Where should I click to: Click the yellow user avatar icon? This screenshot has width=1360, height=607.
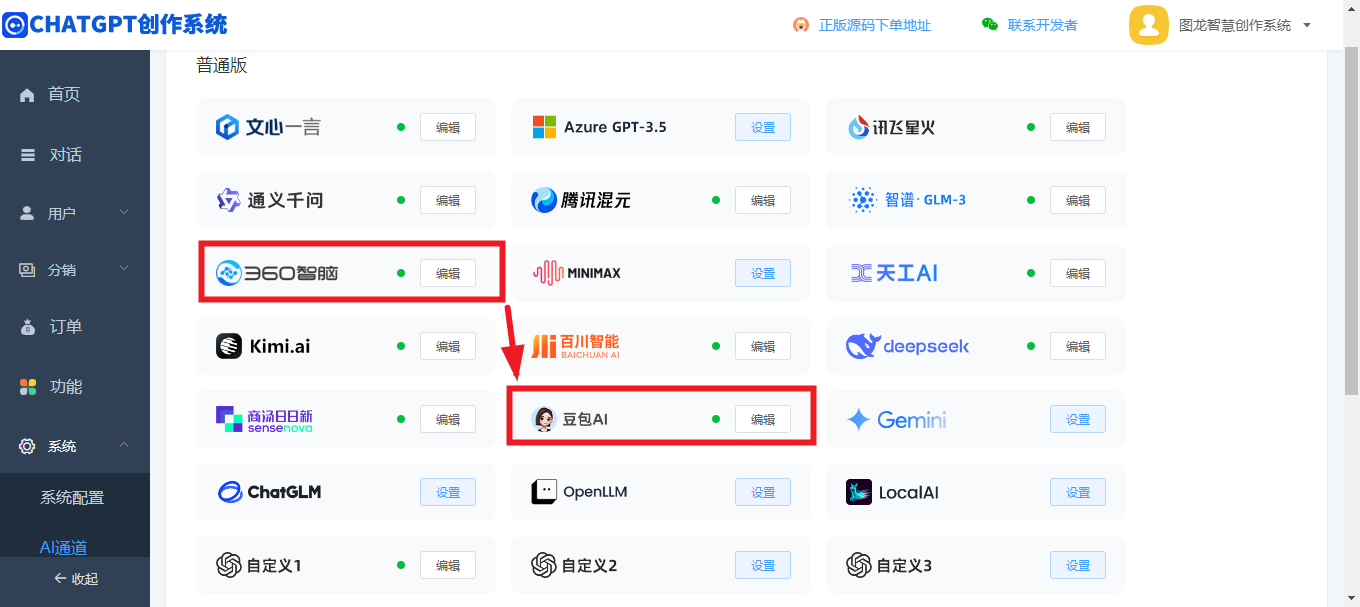[x=1149, y=25]
